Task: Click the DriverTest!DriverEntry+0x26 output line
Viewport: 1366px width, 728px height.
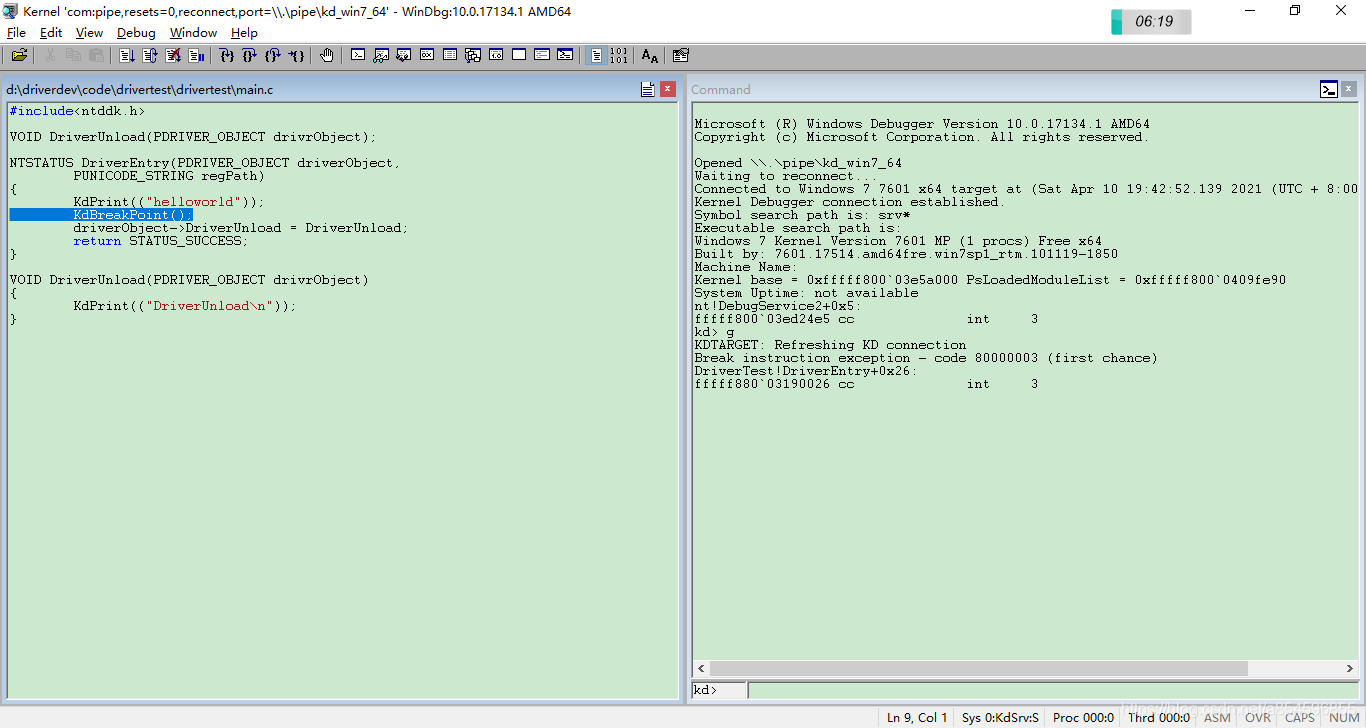Action: pos(805,371)
